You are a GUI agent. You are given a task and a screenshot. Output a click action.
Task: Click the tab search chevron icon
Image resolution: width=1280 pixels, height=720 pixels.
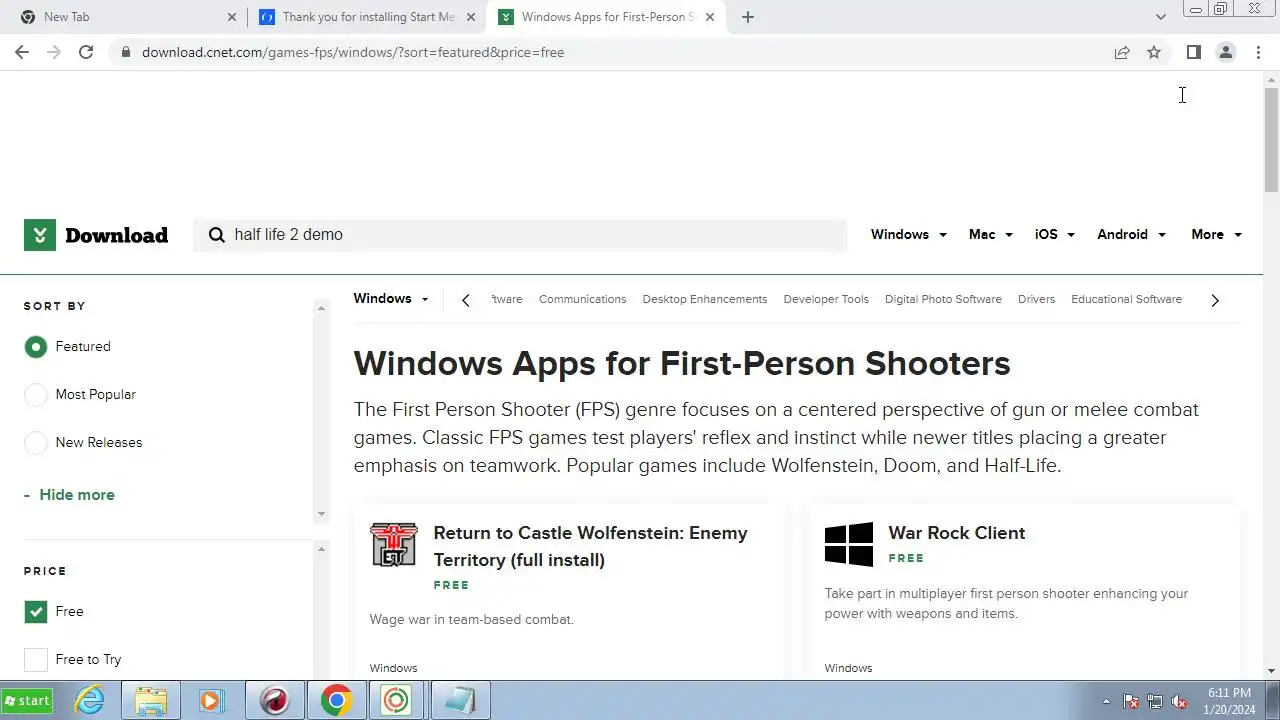[1160, 17]
